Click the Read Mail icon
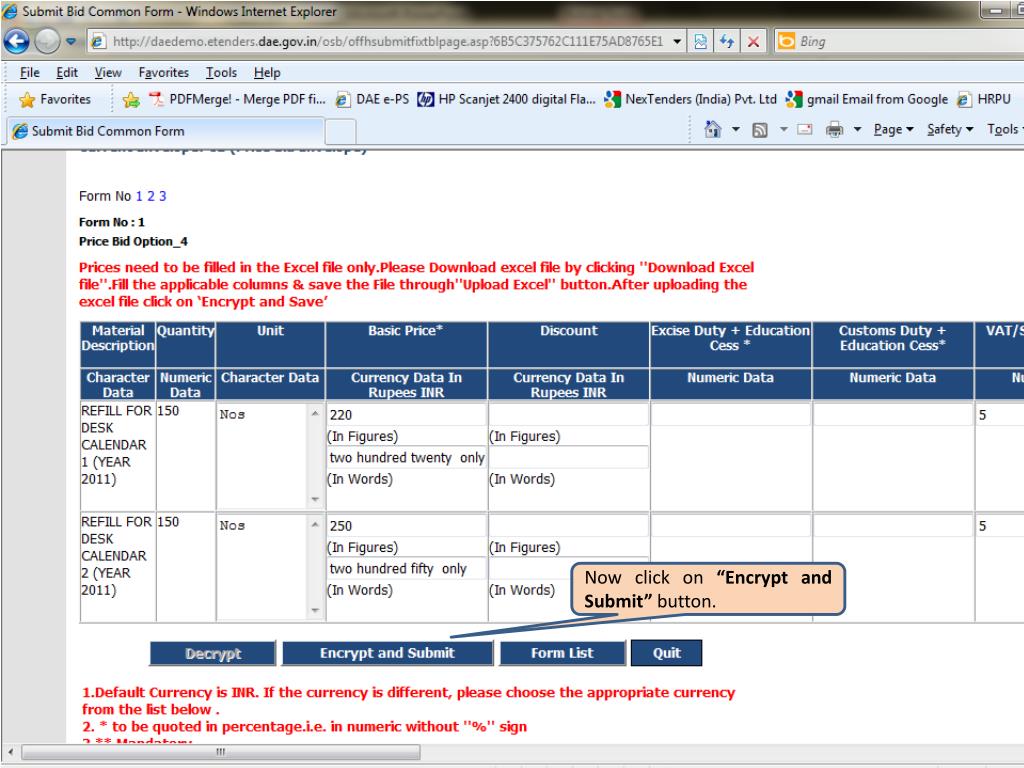The image size is (1024, 768). coord(805,129)
